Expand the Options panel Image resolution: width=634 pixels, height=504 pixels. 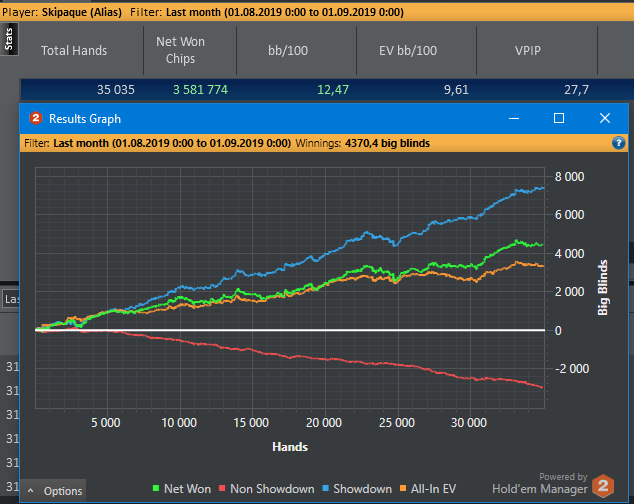[x=53, y=491]
